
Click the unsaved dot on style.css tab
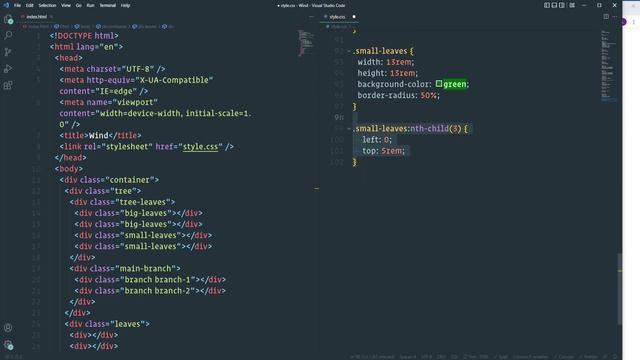354,17
